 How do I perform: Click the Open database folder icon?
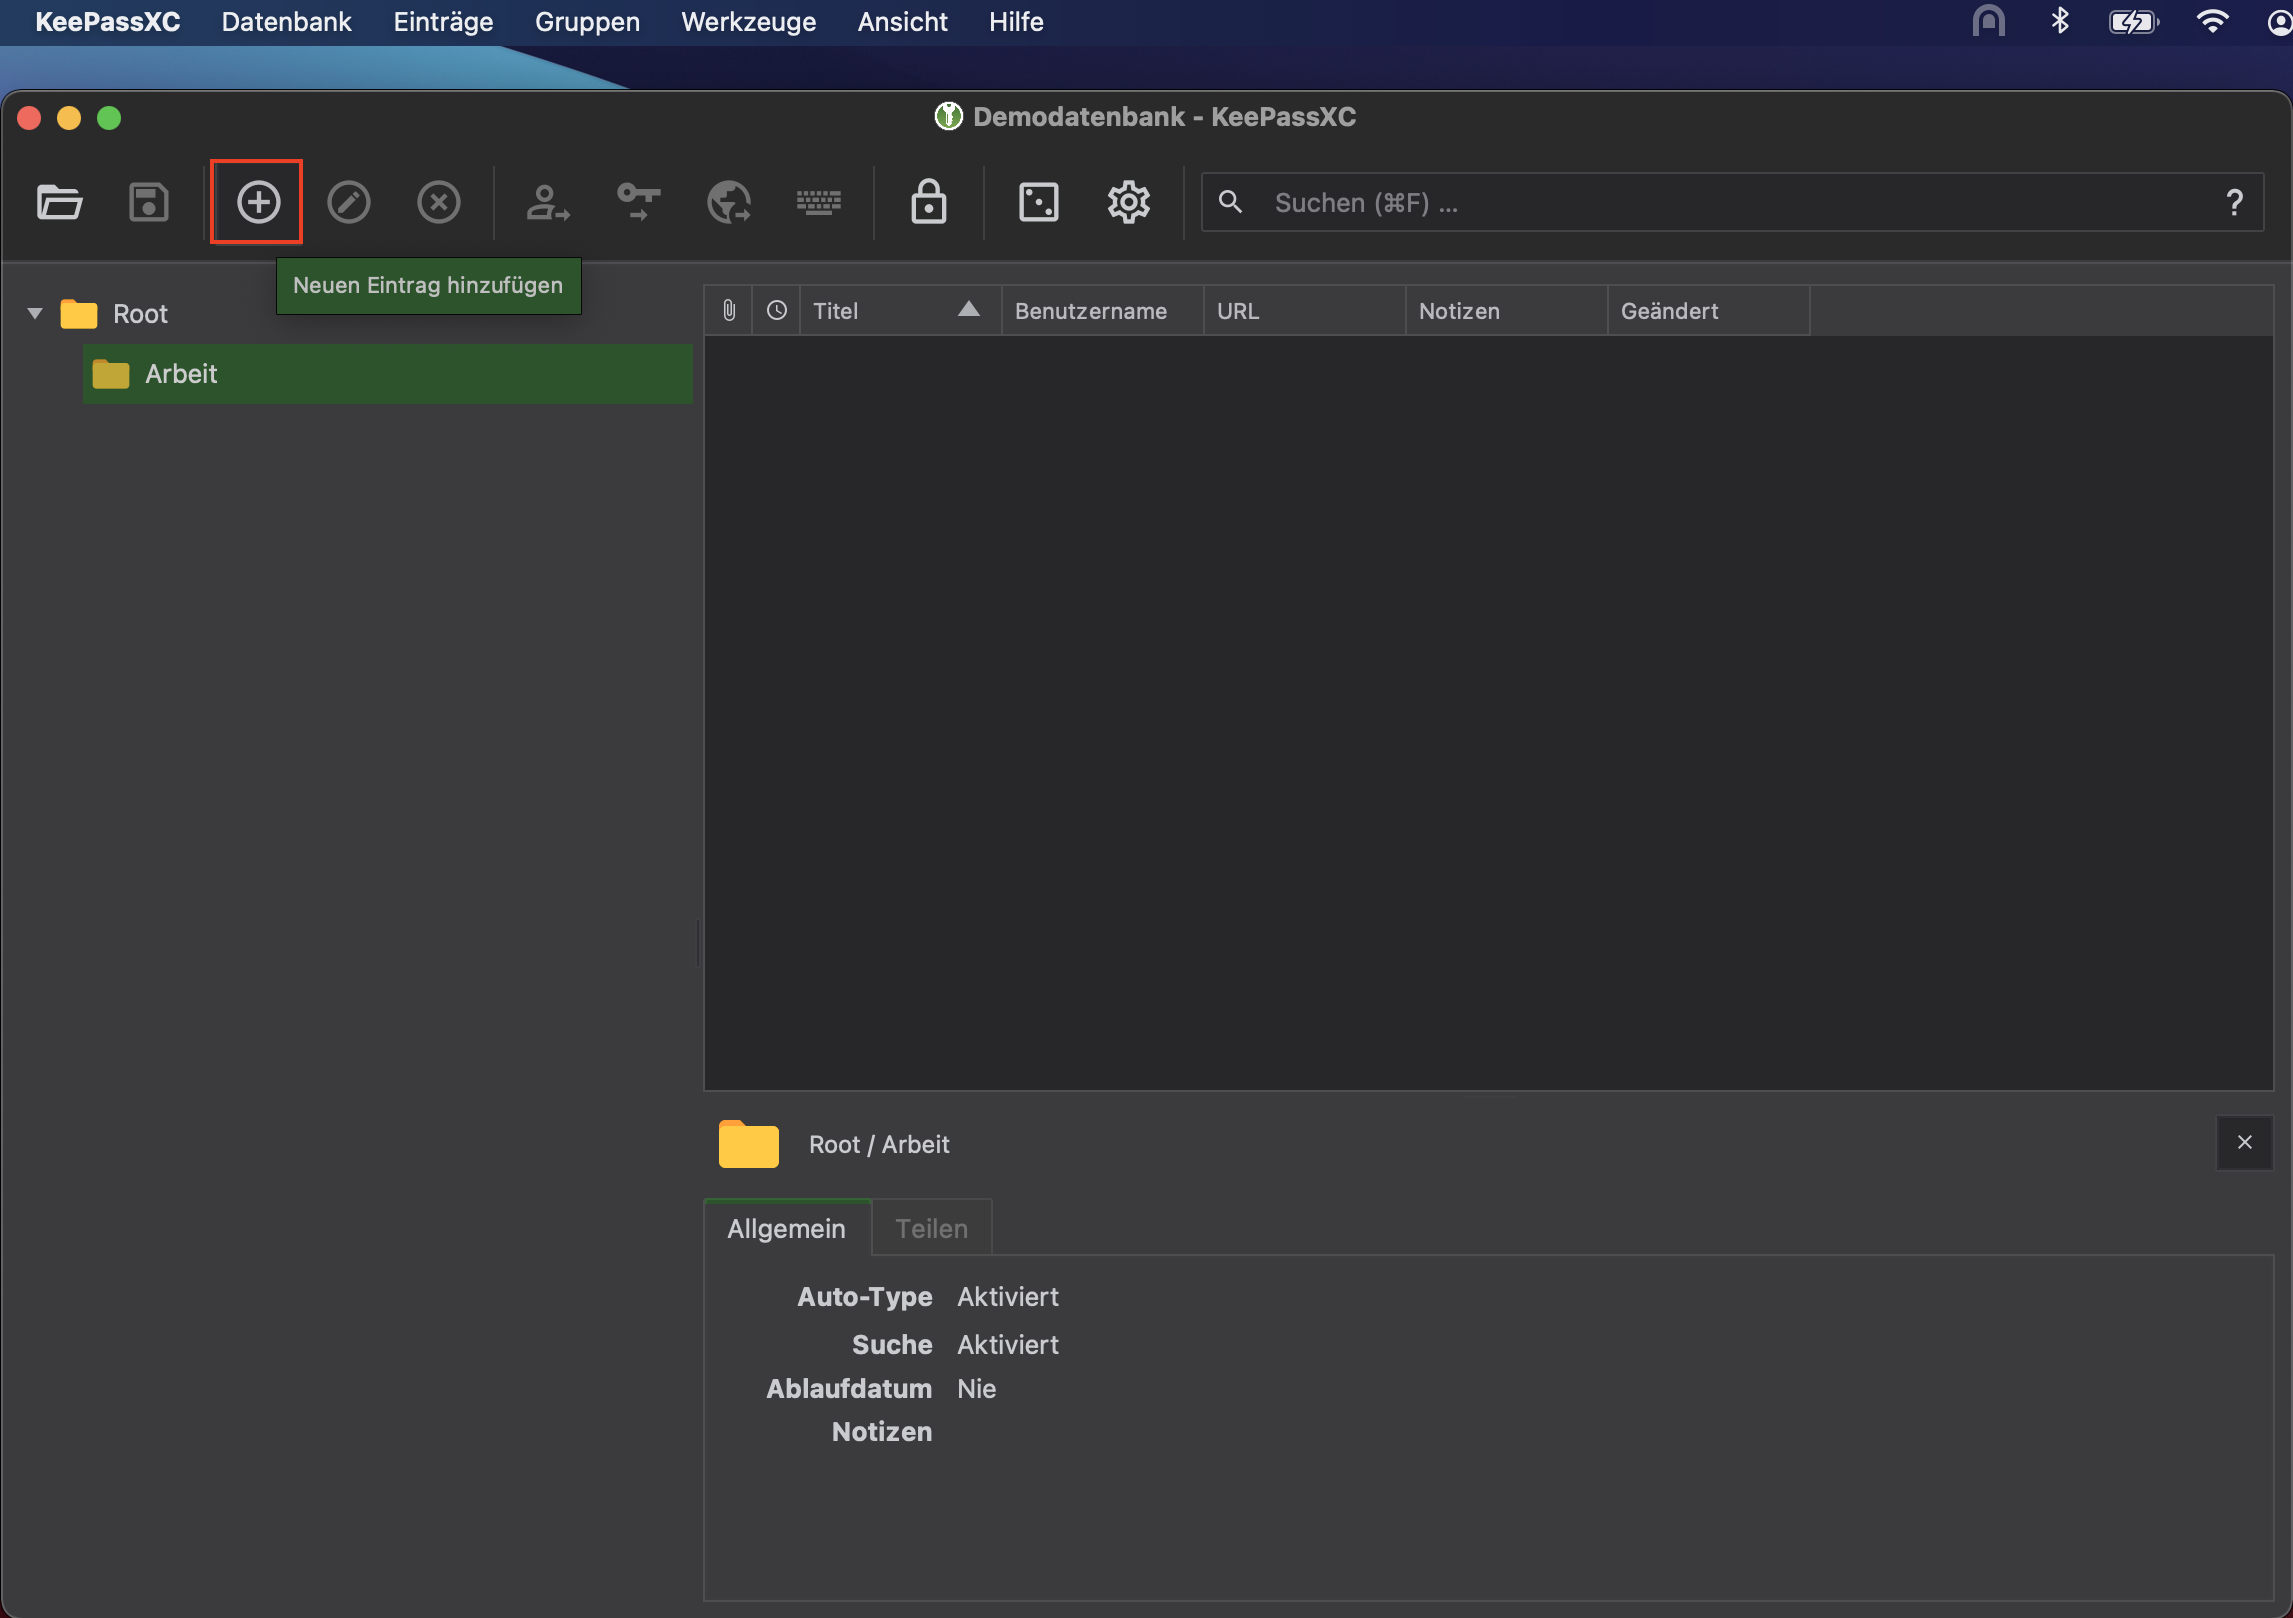(x=59, y=202)
